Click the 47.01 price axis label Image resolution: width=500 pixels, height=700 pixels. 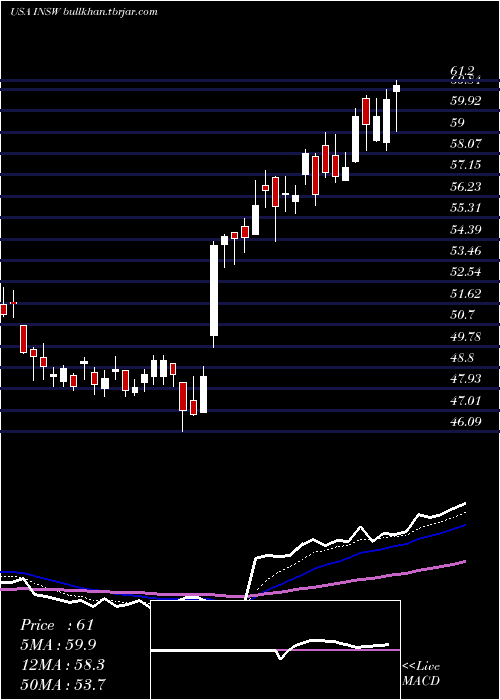(466, 400)
